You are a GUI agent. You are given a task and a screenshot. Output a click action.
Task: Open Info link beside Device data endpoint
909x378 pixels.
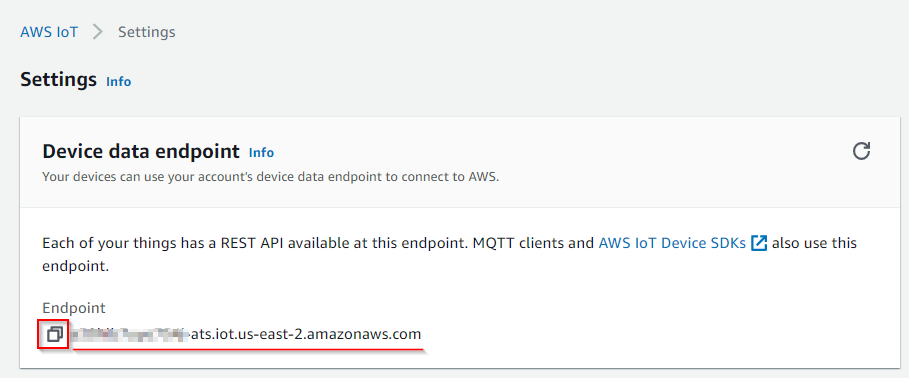[x=261, y=152]
